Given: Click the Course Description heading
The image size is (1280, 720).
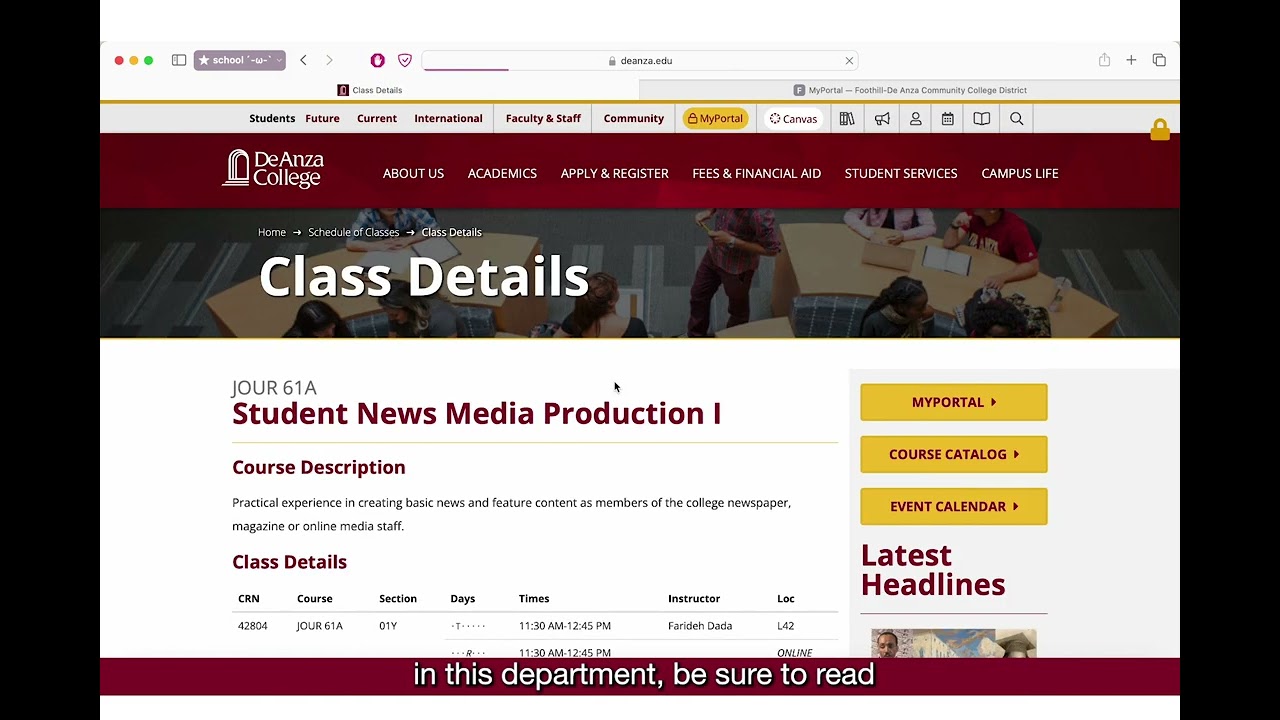Looking at the screenshot, I should coord(319,467).
